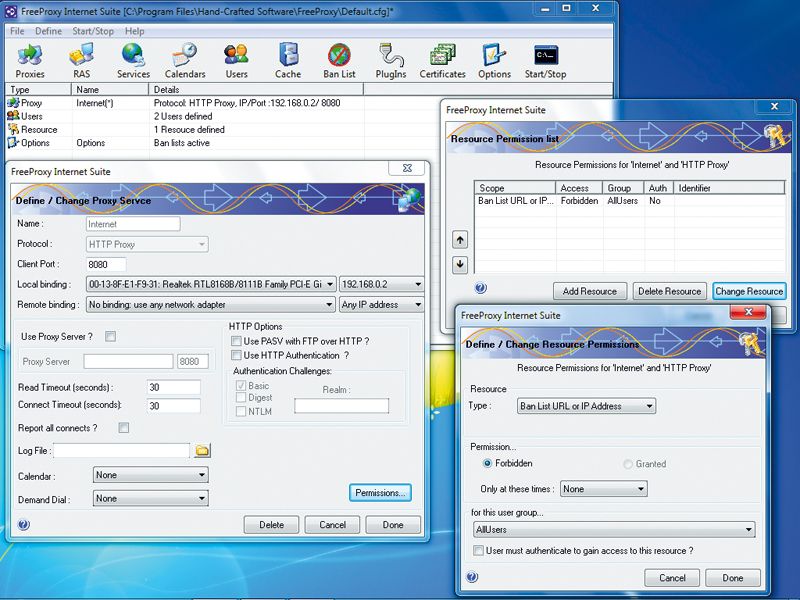Open the Services toolbar icon
This screenshot has height=600, width=800.
point(133,61)
